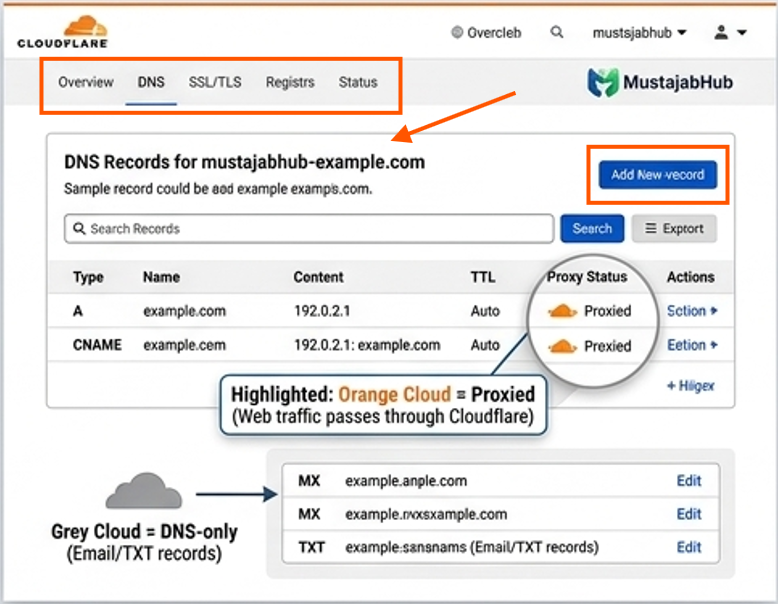
Task: Click orange cloud in A record row
Action: 562,311
